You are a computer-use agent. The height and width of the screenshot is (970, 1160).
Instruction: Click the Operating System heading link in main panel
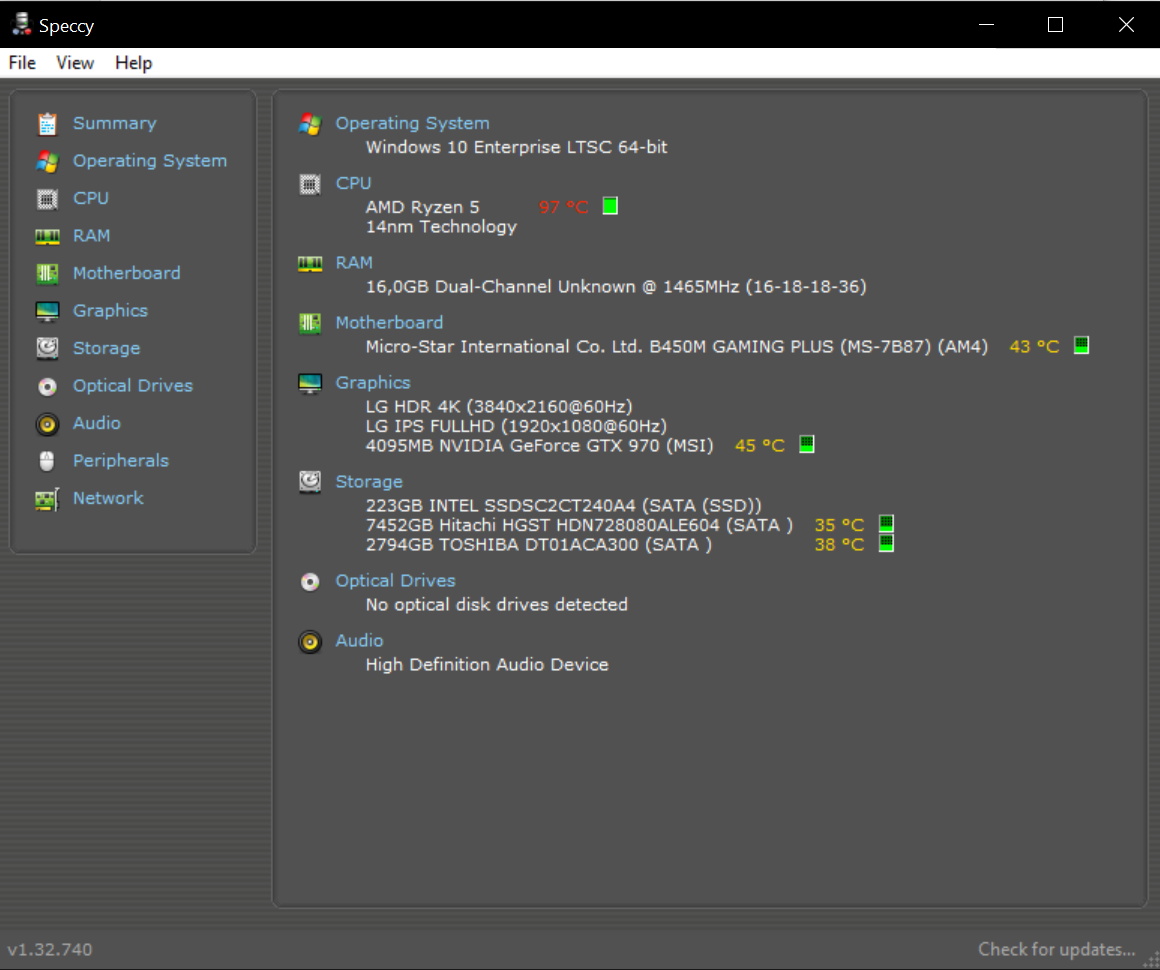tap(412, 124)
